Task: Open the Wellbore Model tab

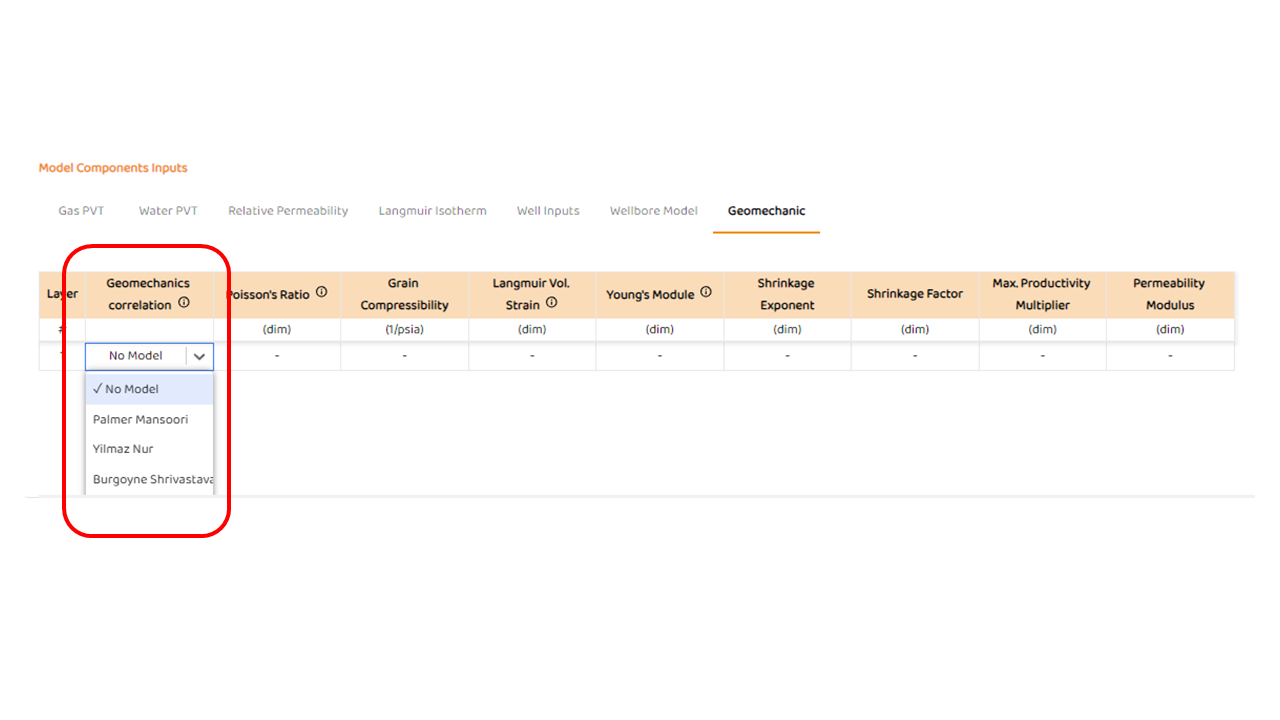Action: (x=654, y=211)
